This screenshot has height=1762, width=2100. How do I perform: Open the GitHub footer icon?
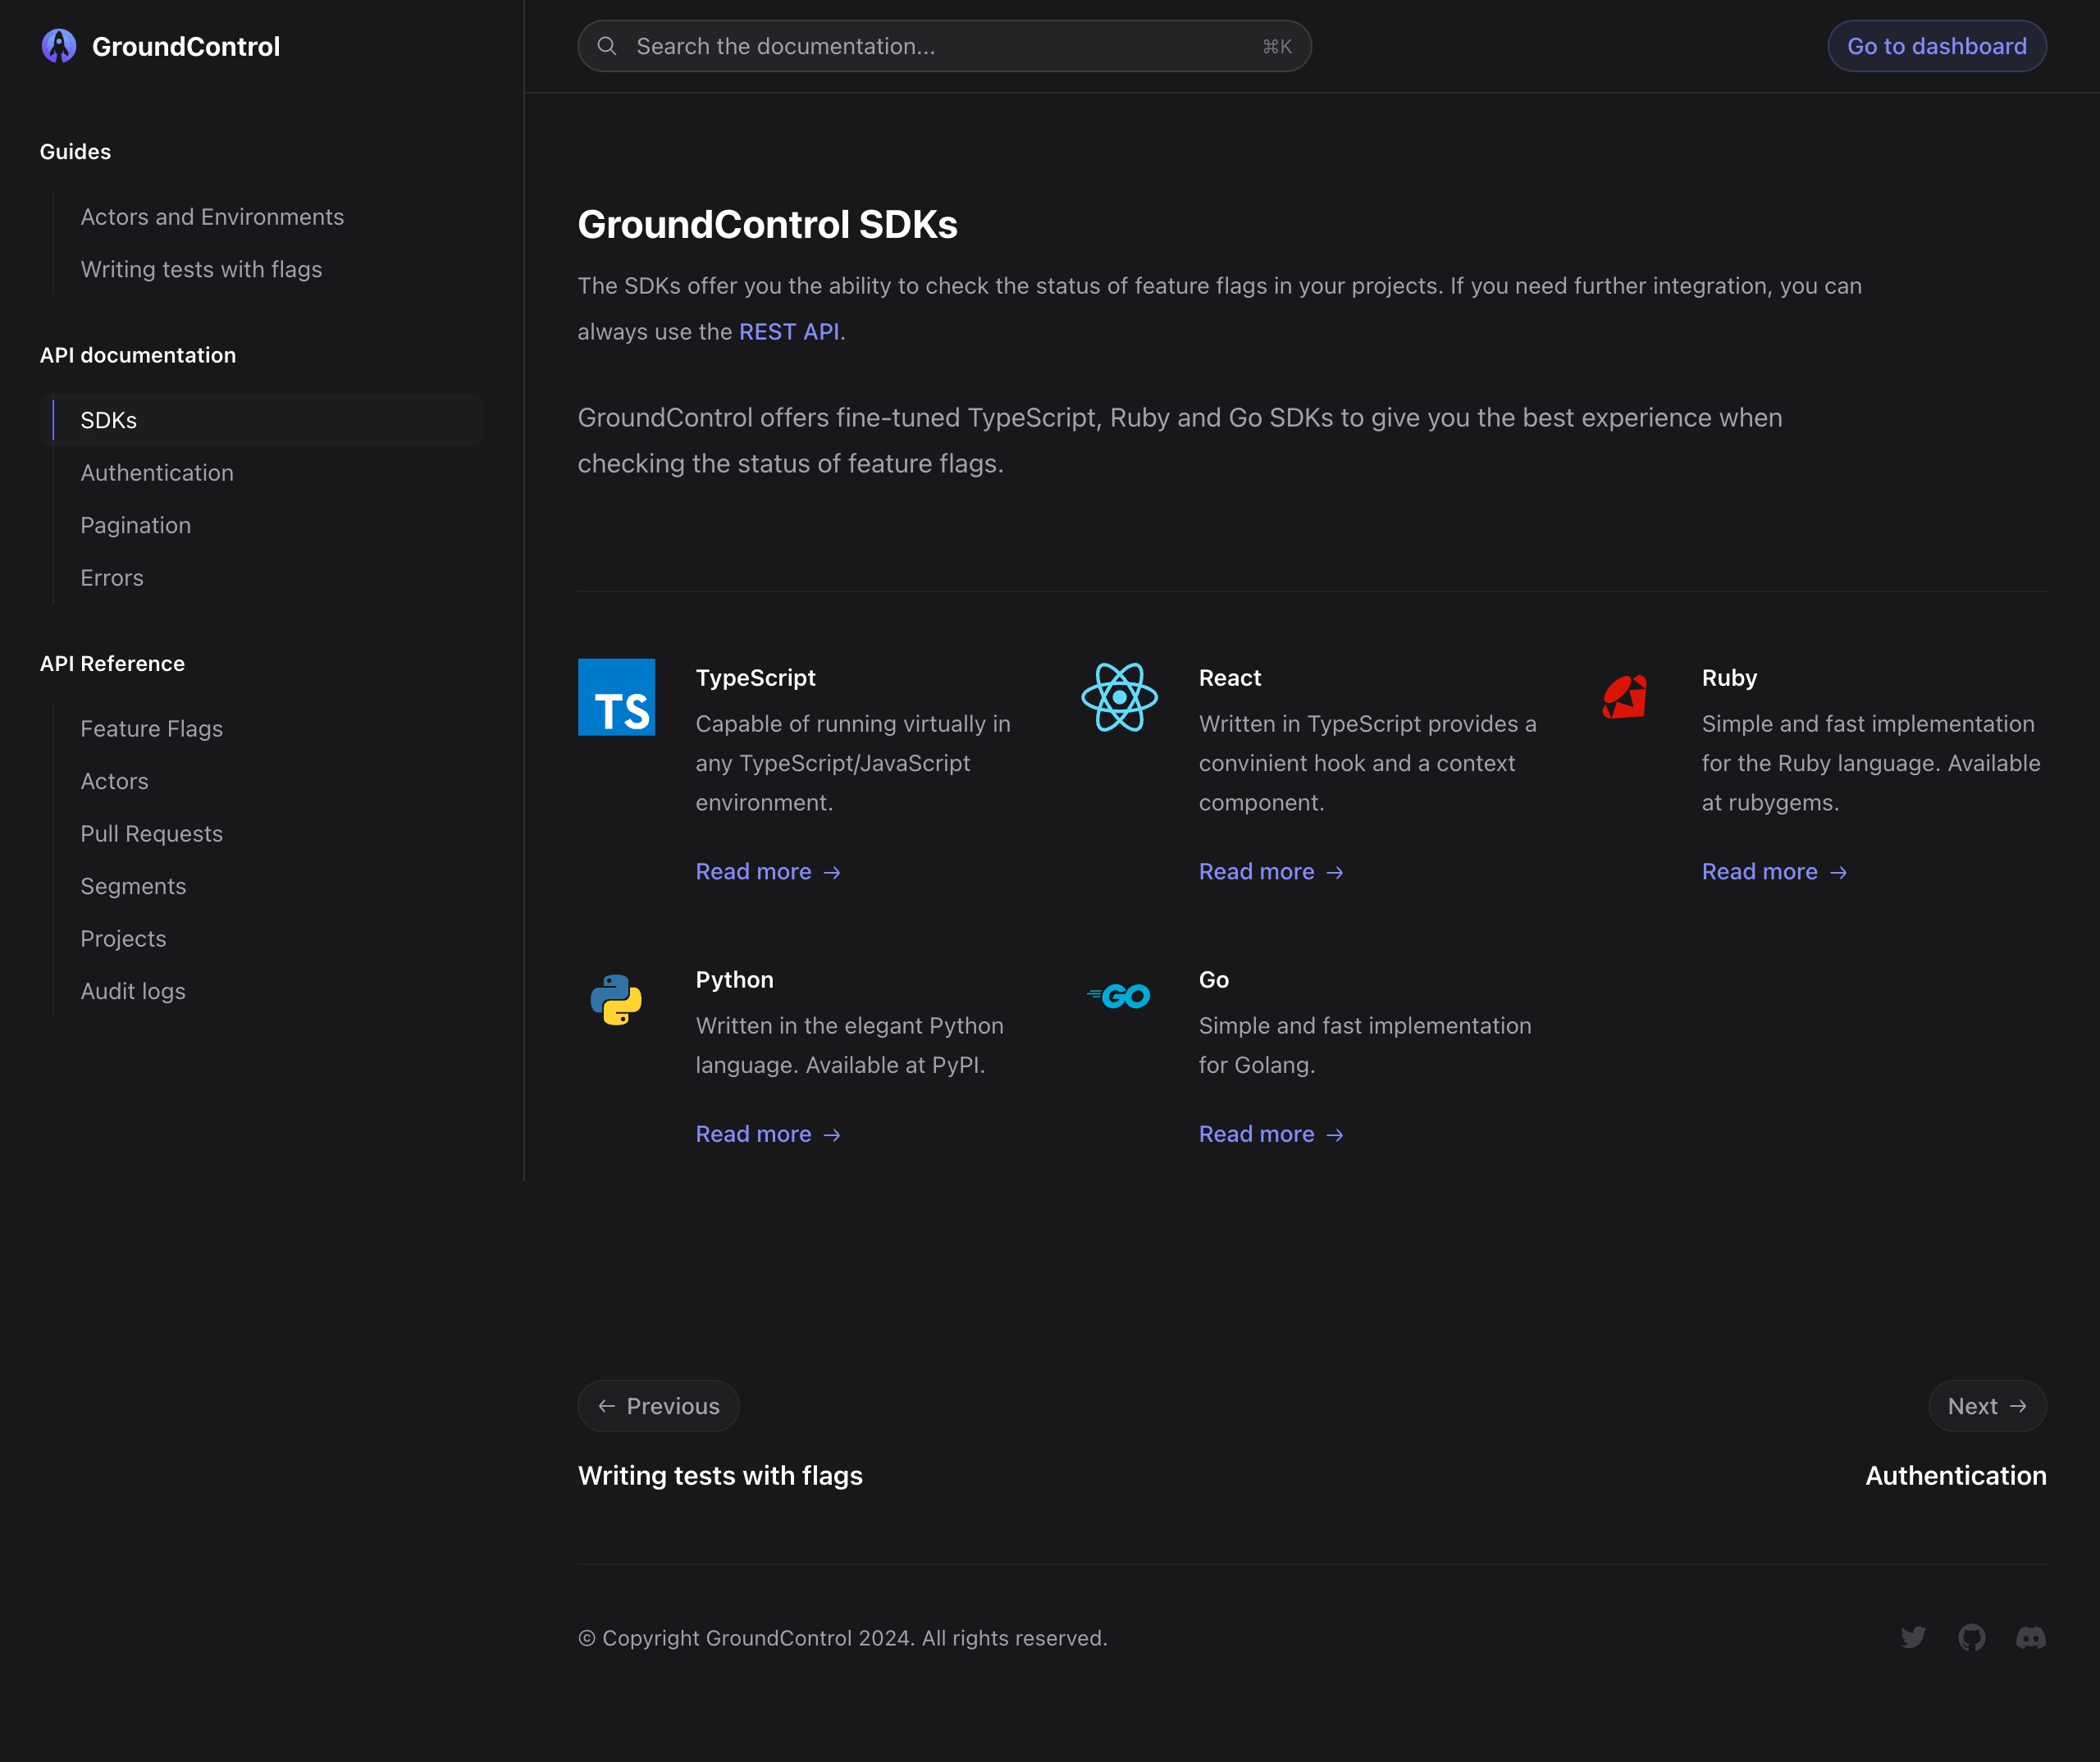pyautogui.click(x=1972, y=1637)
